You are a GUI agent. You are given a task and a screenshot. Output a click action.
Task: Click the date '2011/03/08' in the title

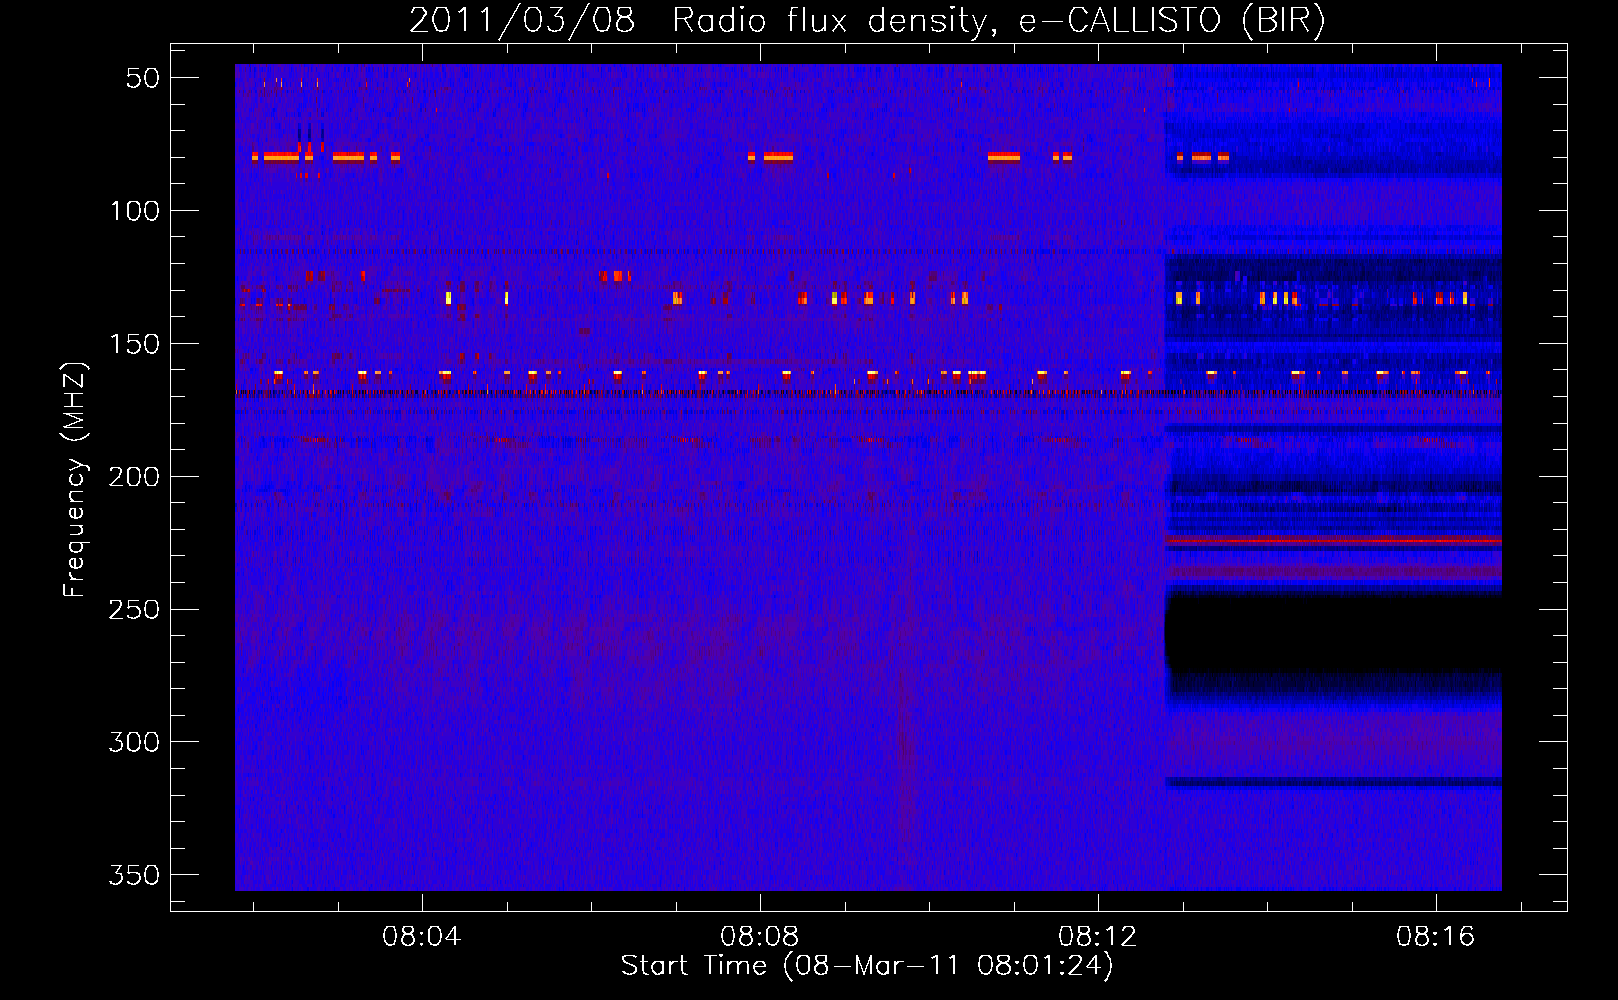tap(522, 21)
